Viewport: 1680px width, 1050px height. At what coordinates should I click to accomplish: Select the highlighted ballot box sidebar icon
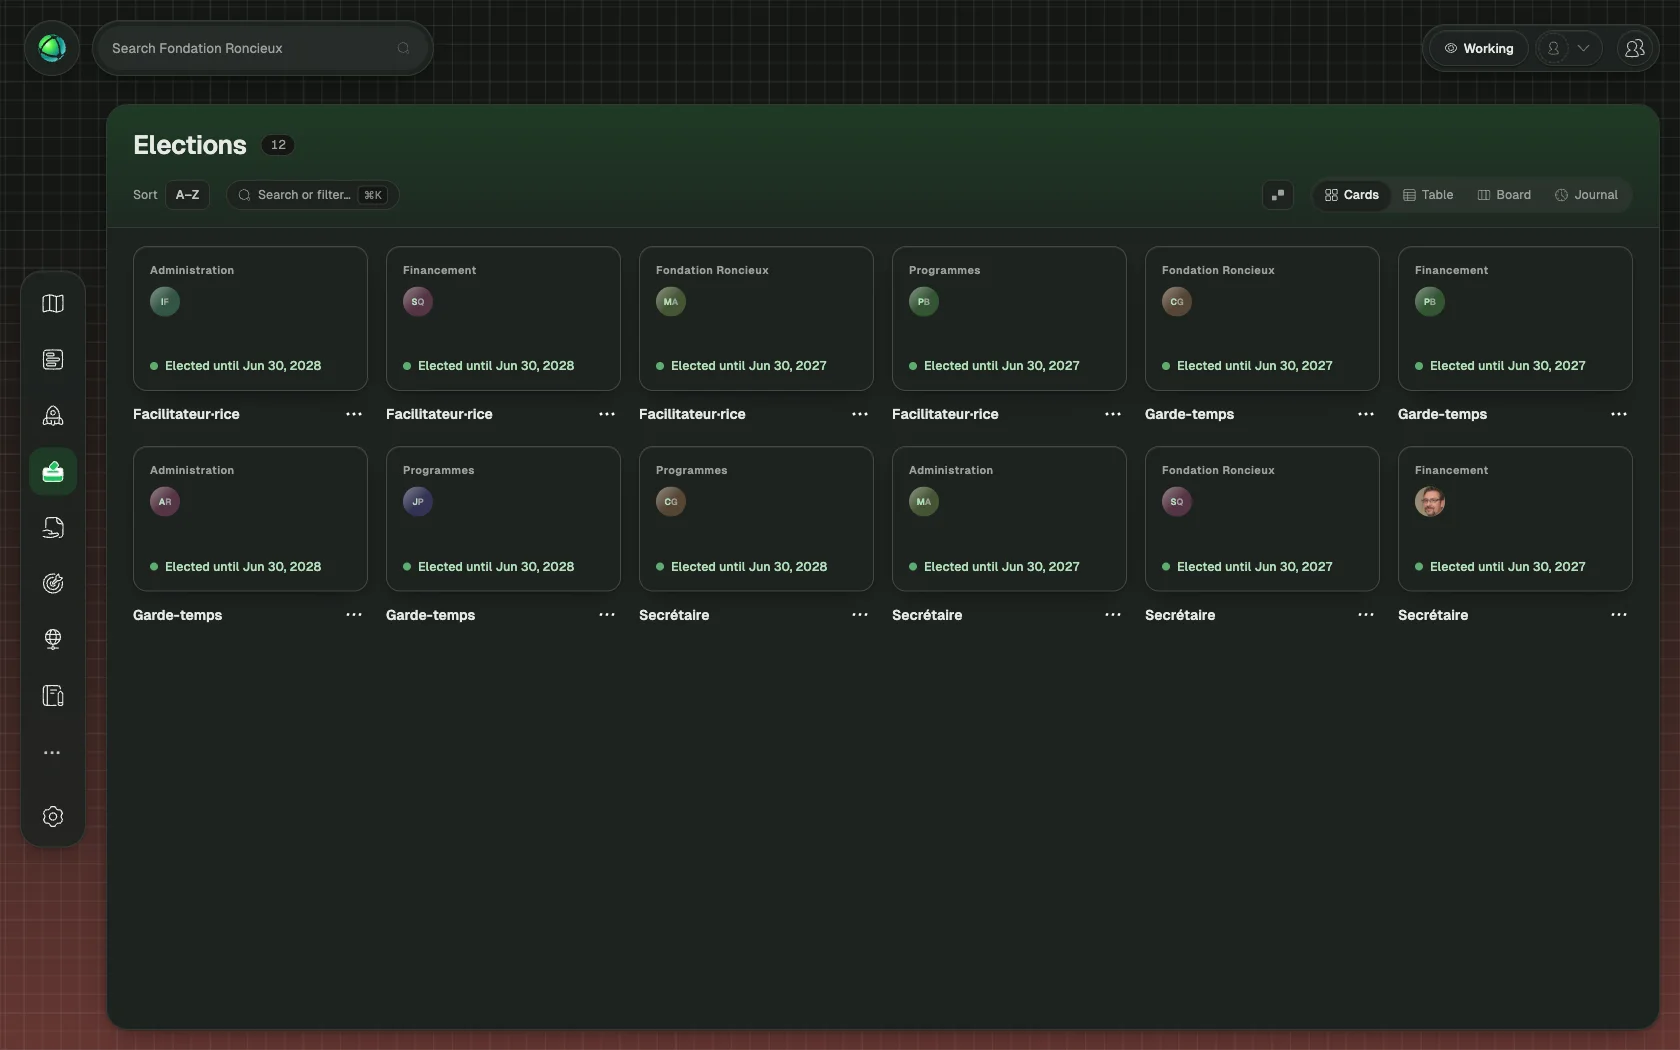[53, 471]
